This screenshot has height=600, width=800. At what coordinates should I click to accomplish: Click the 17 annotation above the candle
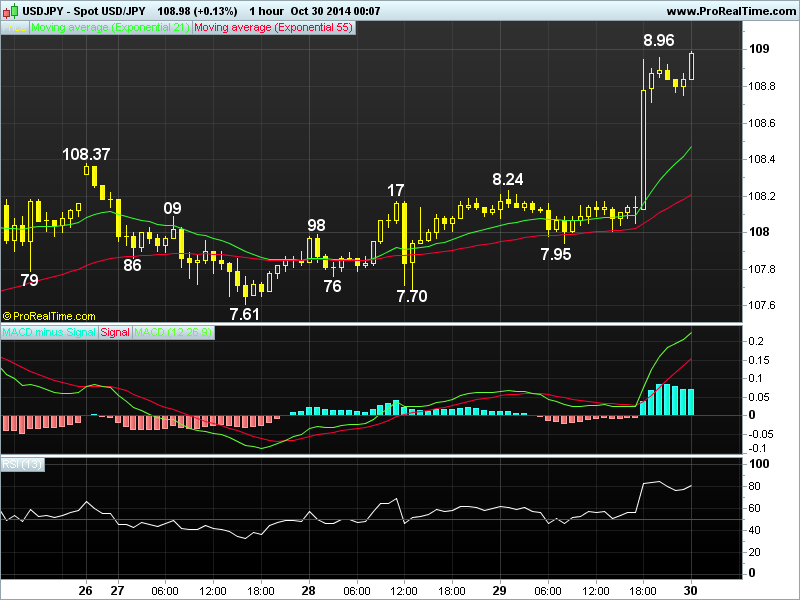tap(395, 191)
